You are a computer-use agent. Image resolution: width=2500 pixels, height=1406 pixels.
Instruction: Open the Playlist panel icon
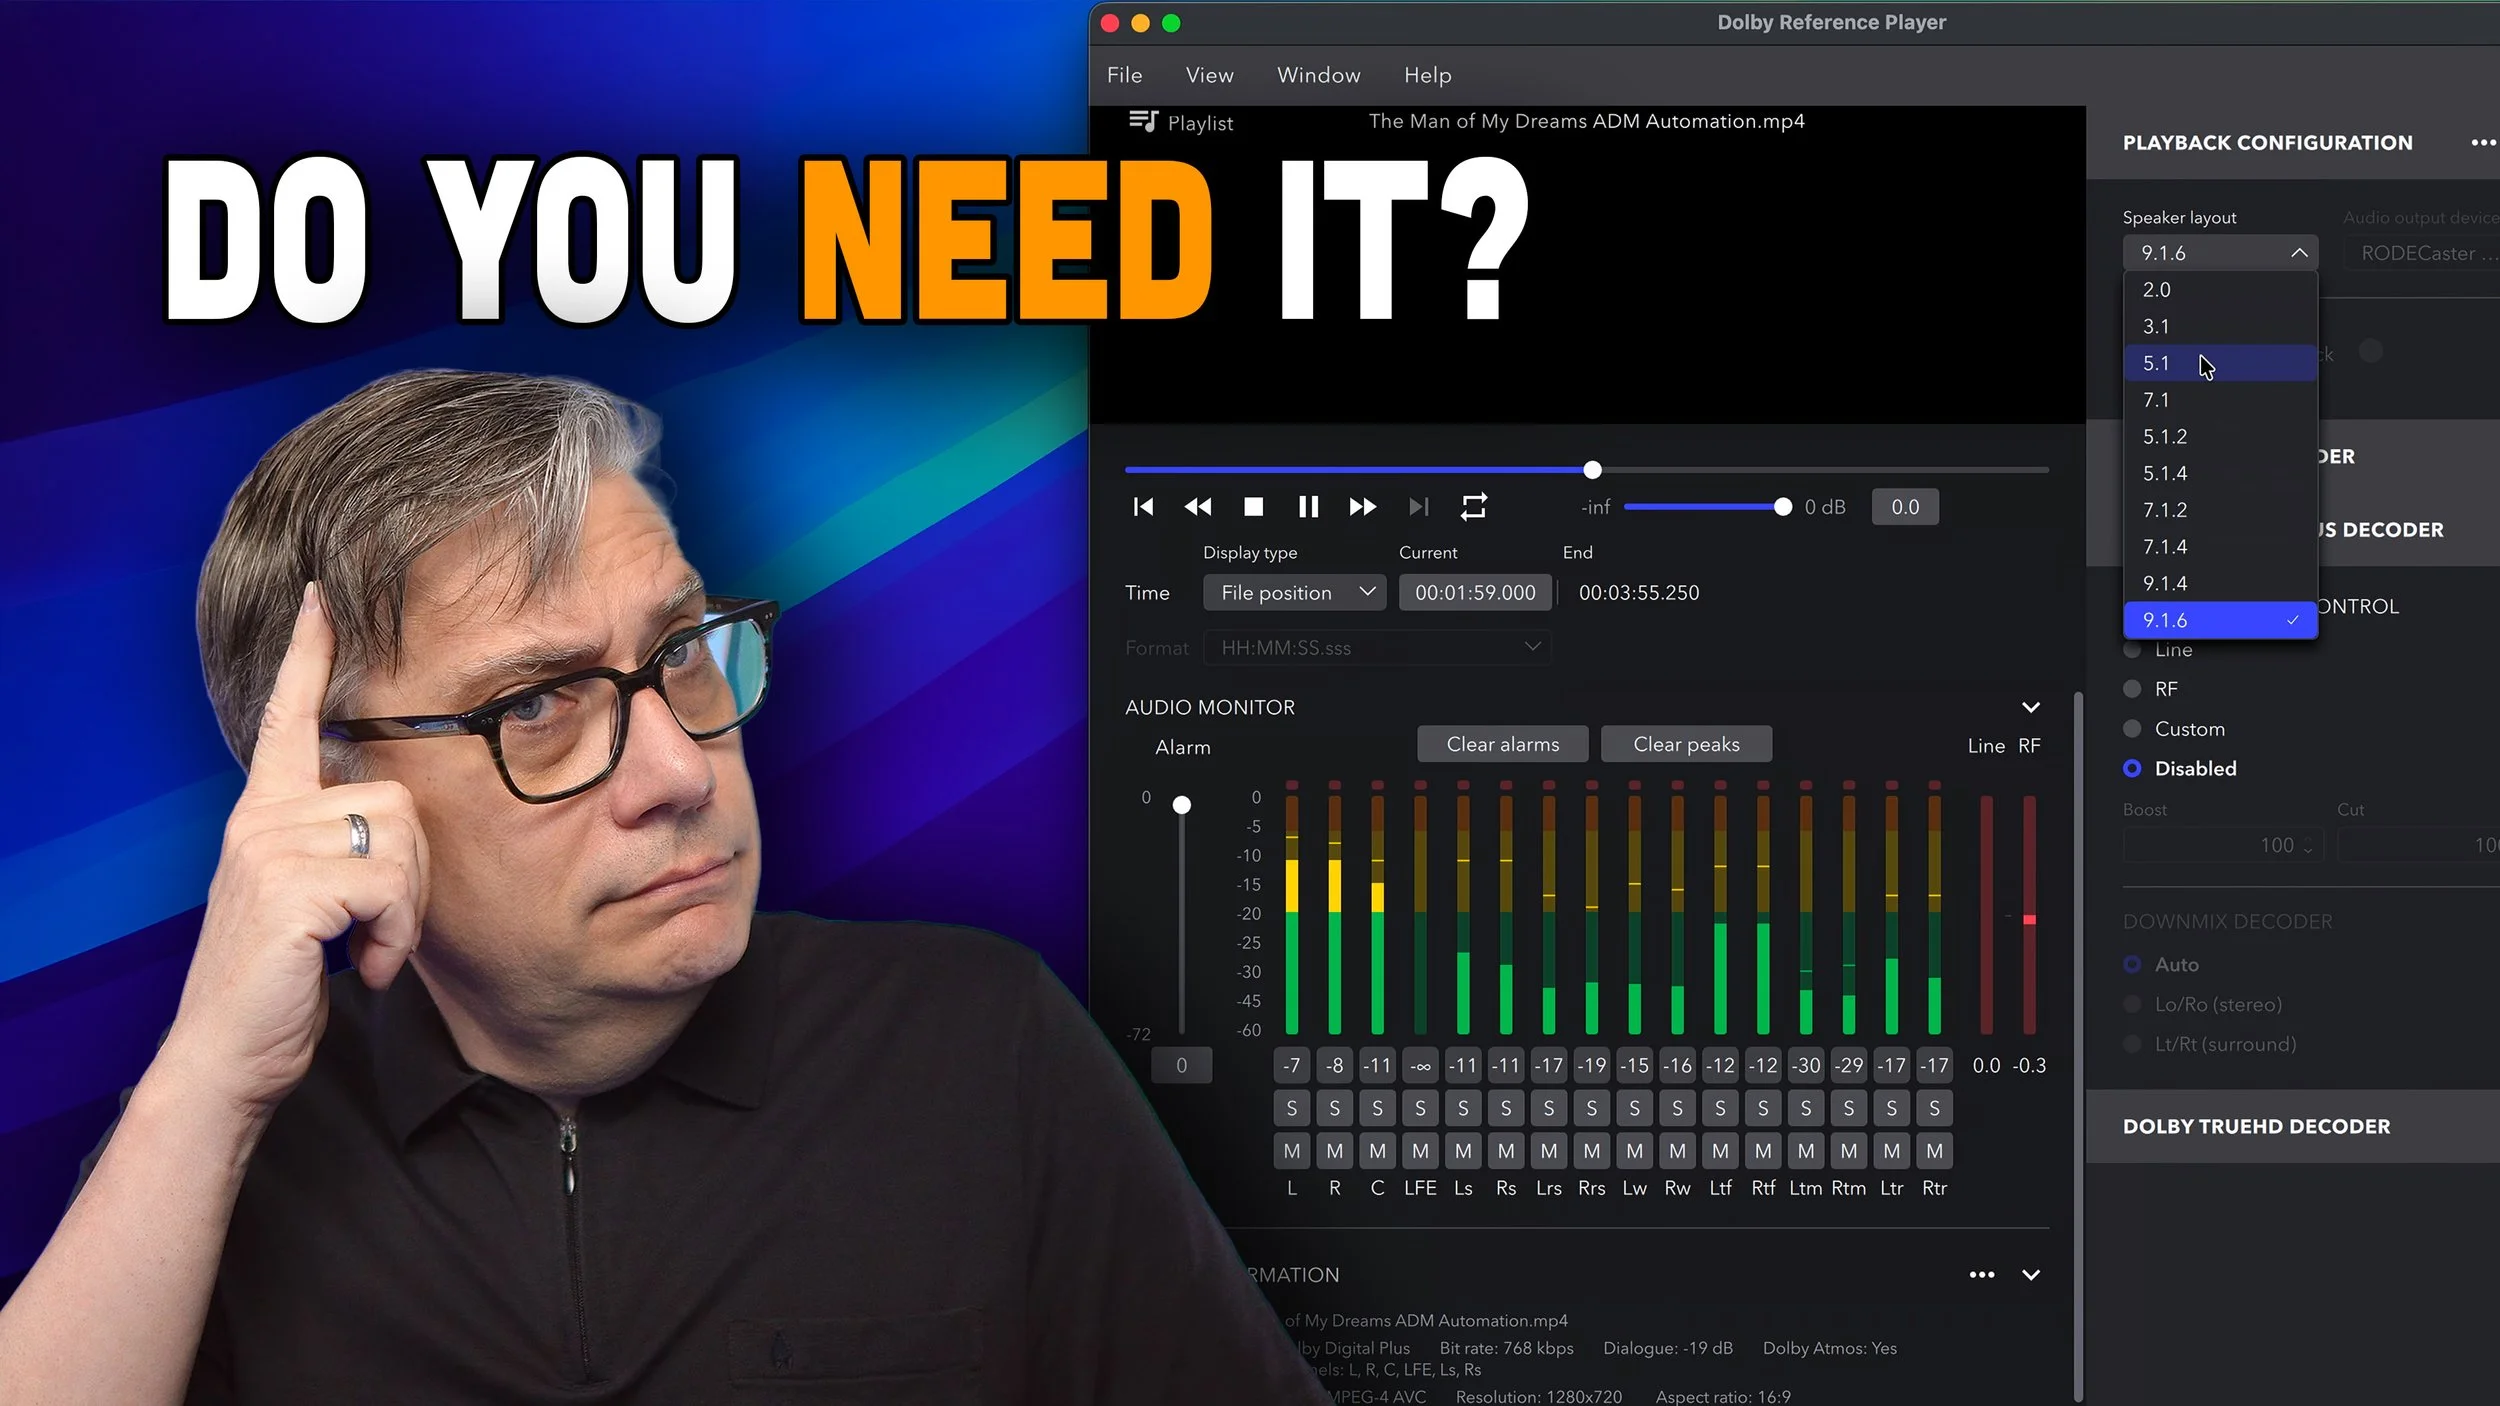pyautogui.click(x=1143, y=121)
